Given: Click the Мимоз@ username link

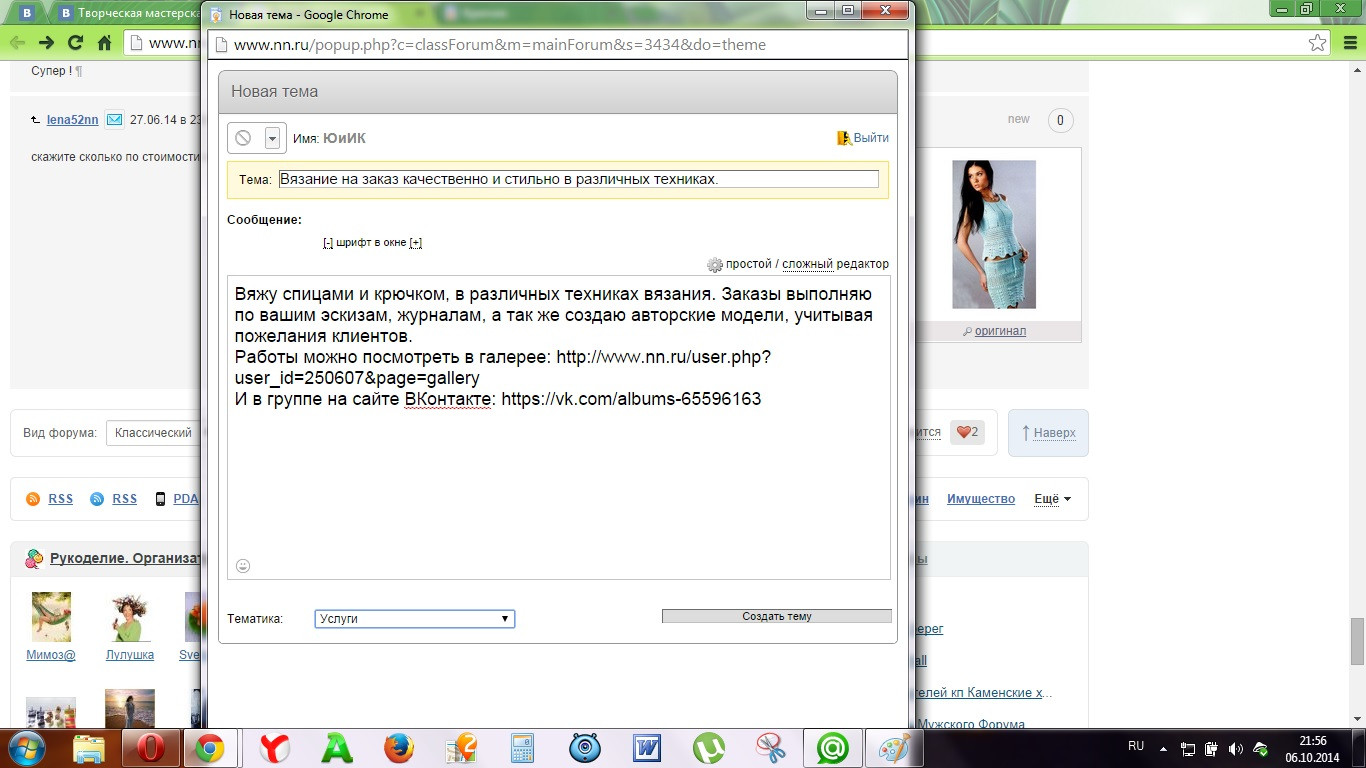Looking at the screenshot, I should click(x=51, y=655).
